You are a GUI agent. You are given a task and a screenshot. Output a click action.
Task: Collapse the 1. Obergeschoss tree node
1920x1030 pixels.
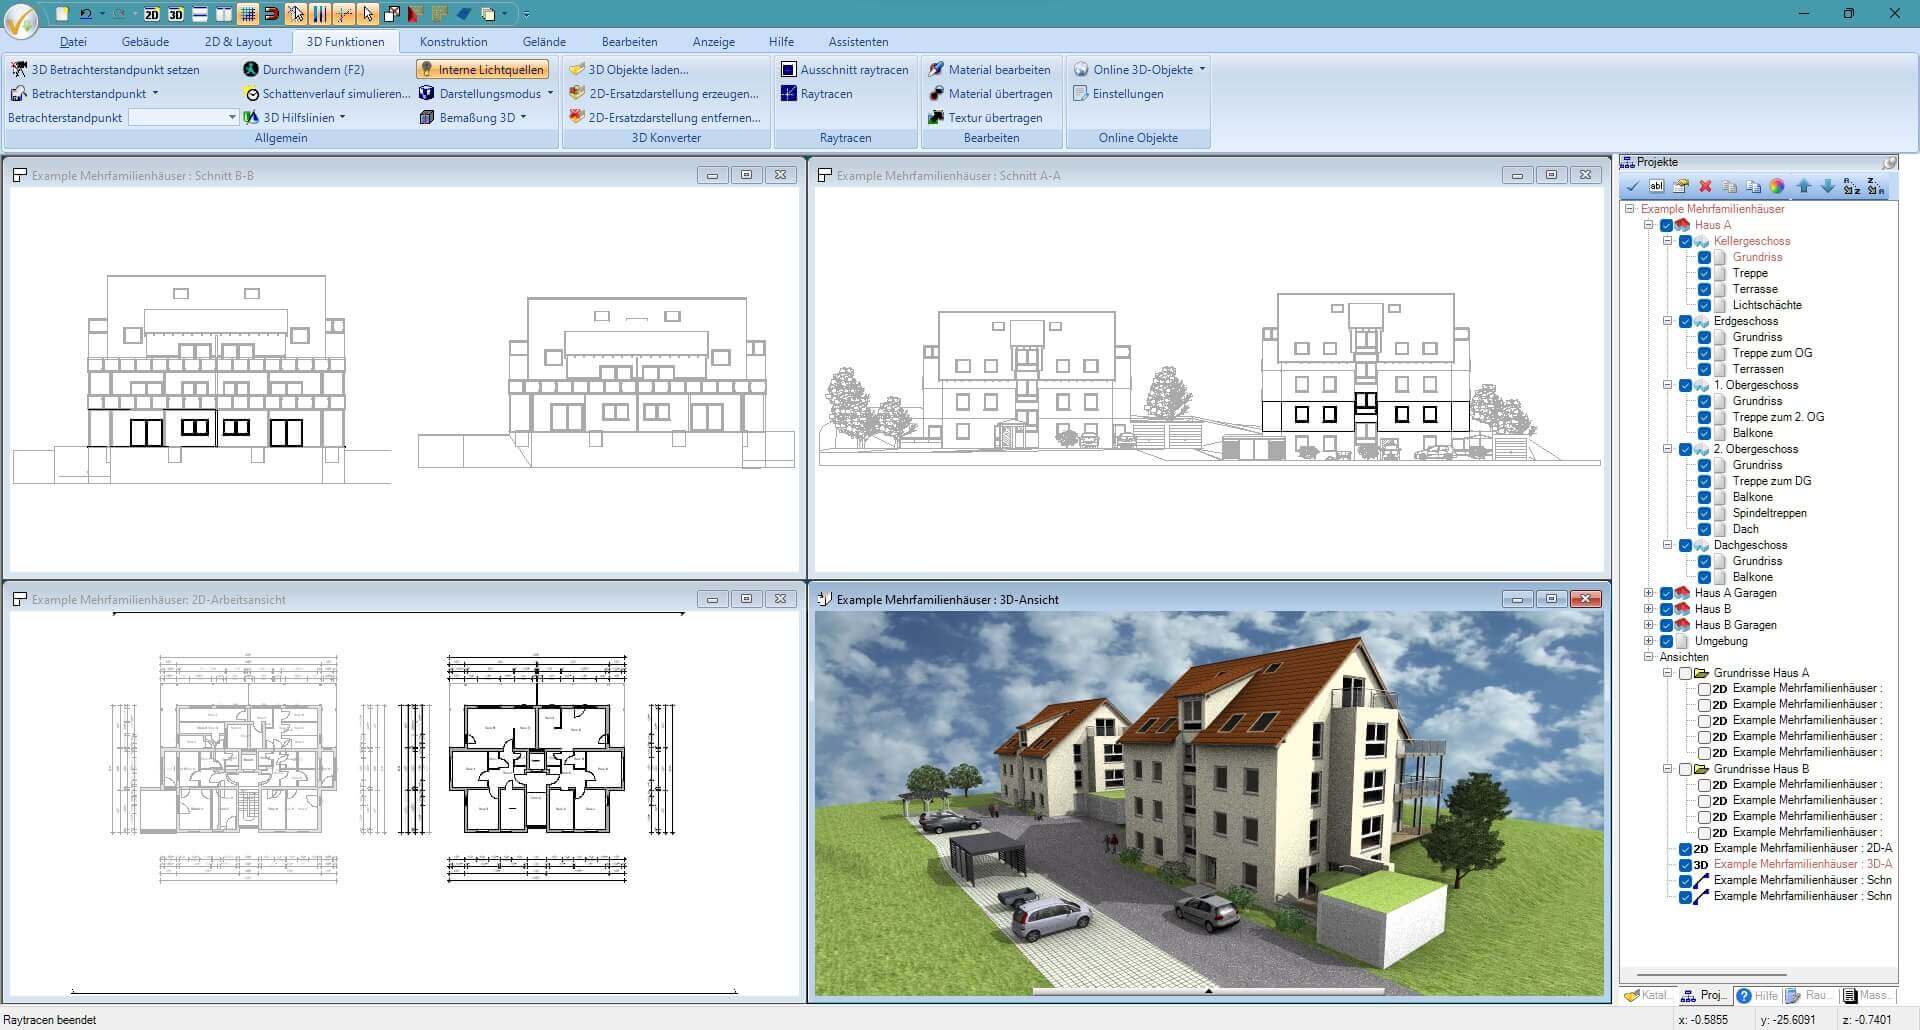[x=1667, y=385]
